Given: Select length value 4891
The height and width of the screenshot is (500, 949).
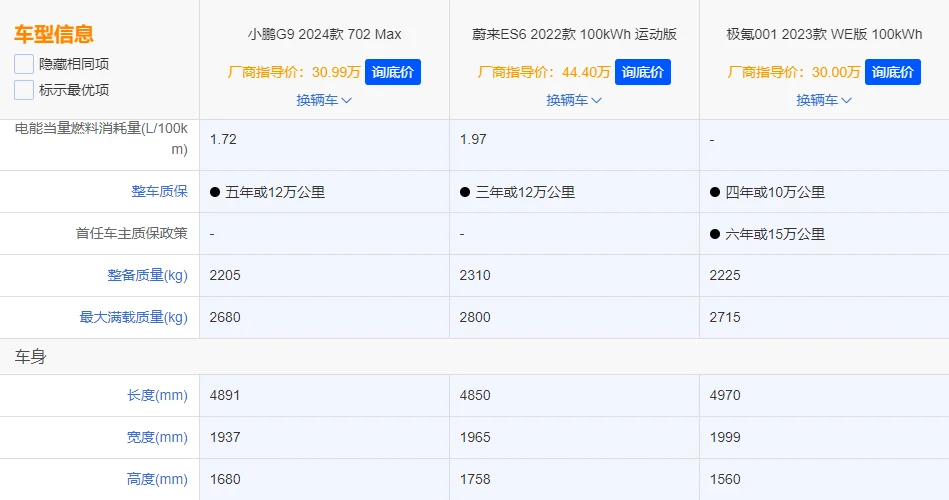Looking at the screenshot, I should click(x=225, y=395).
